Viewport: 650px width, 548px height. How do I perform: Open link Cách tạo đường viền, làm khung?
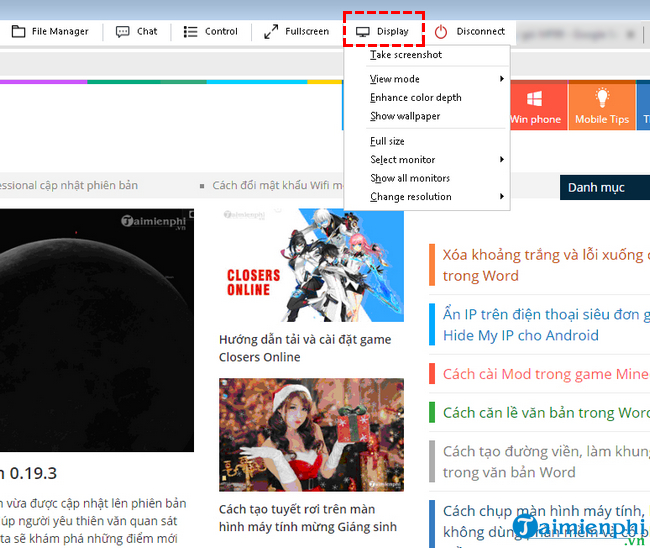(x=546, y=462)
